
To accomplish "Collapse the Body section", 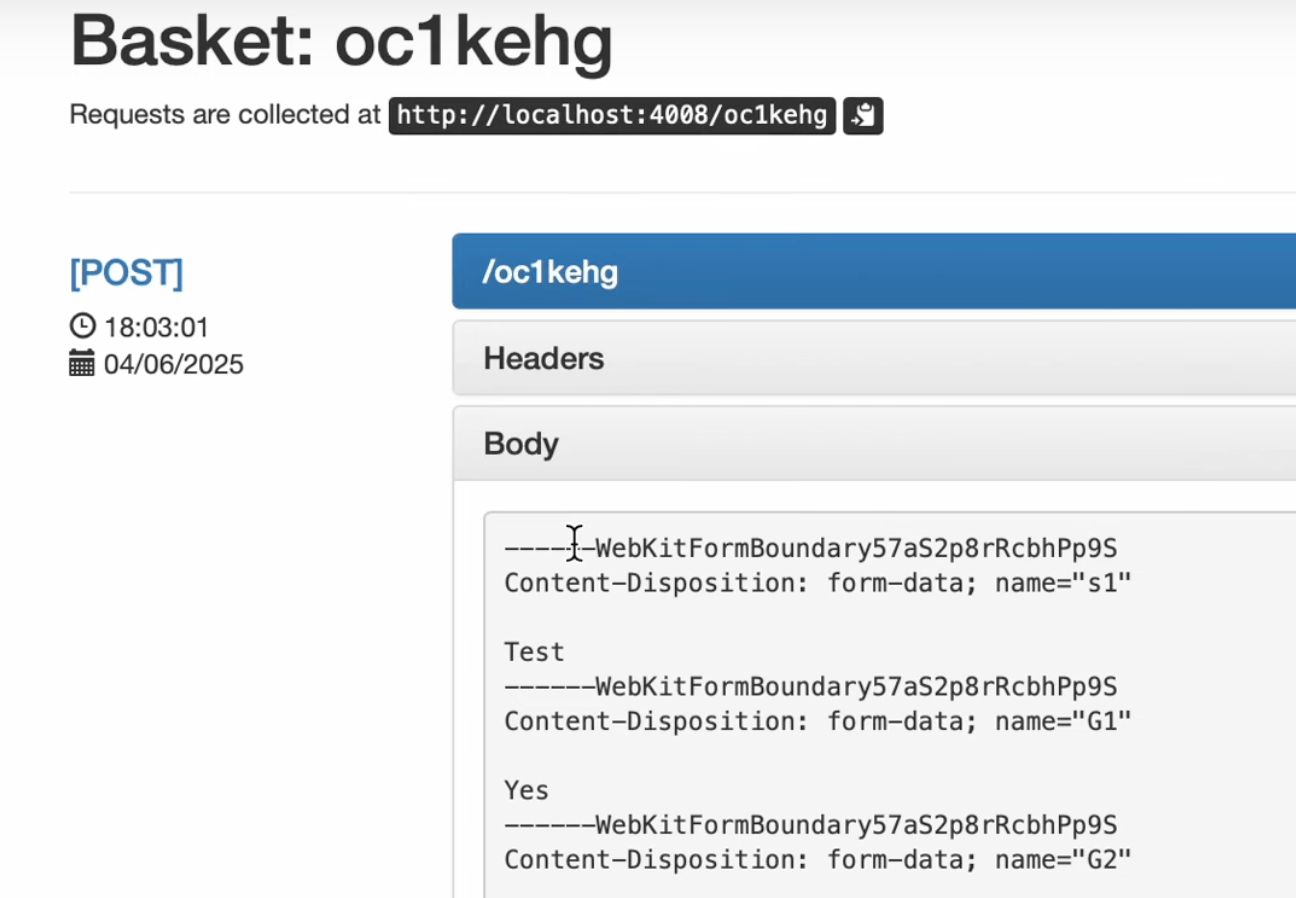I will tap(521, 444).
